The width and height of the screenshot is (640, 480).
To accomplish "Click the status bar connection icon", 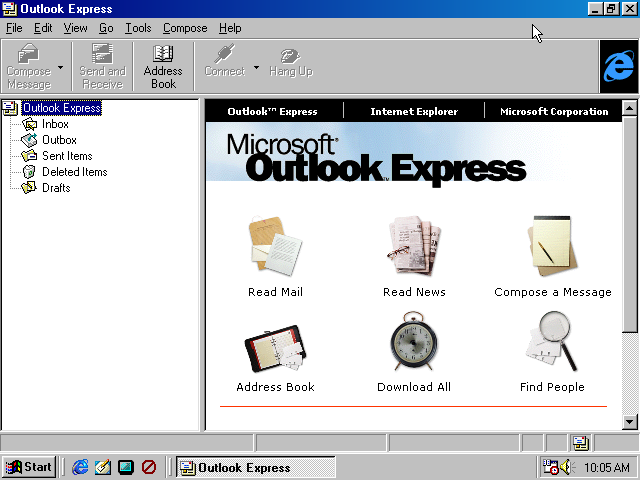I will click(580, 442).
